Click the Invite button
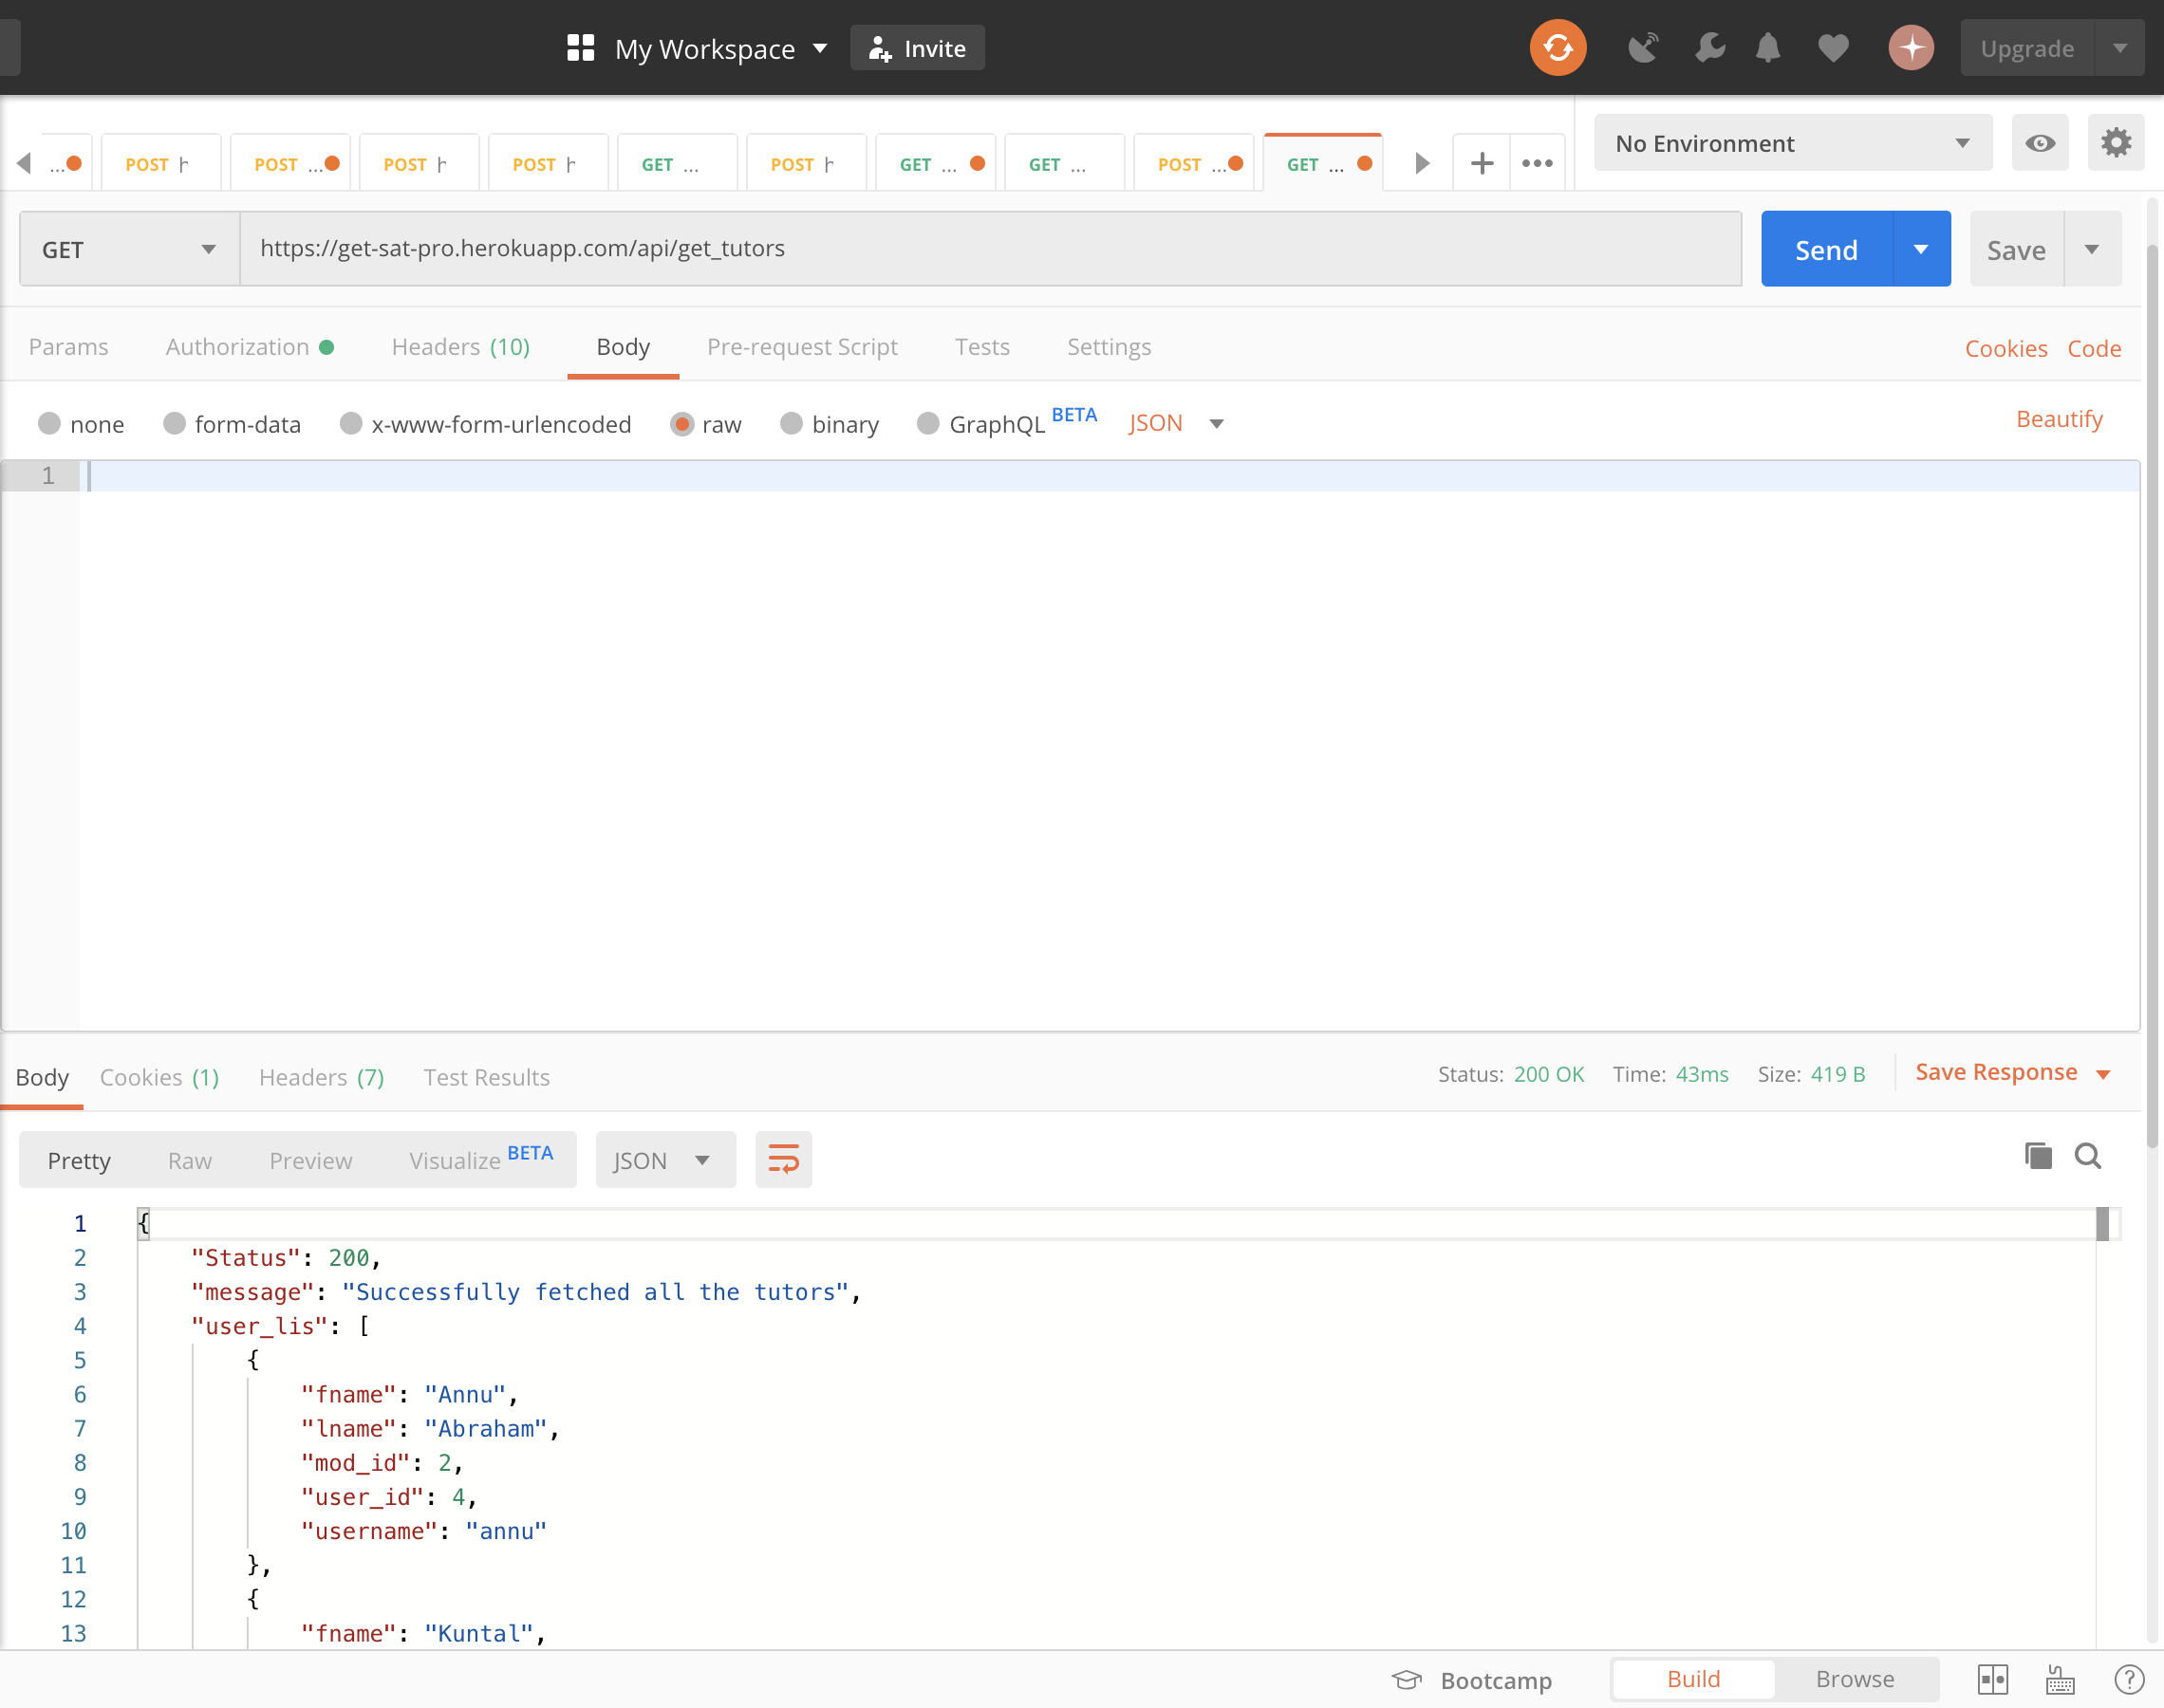Viewport: 2164px width, 1708px height. (917, 48)
